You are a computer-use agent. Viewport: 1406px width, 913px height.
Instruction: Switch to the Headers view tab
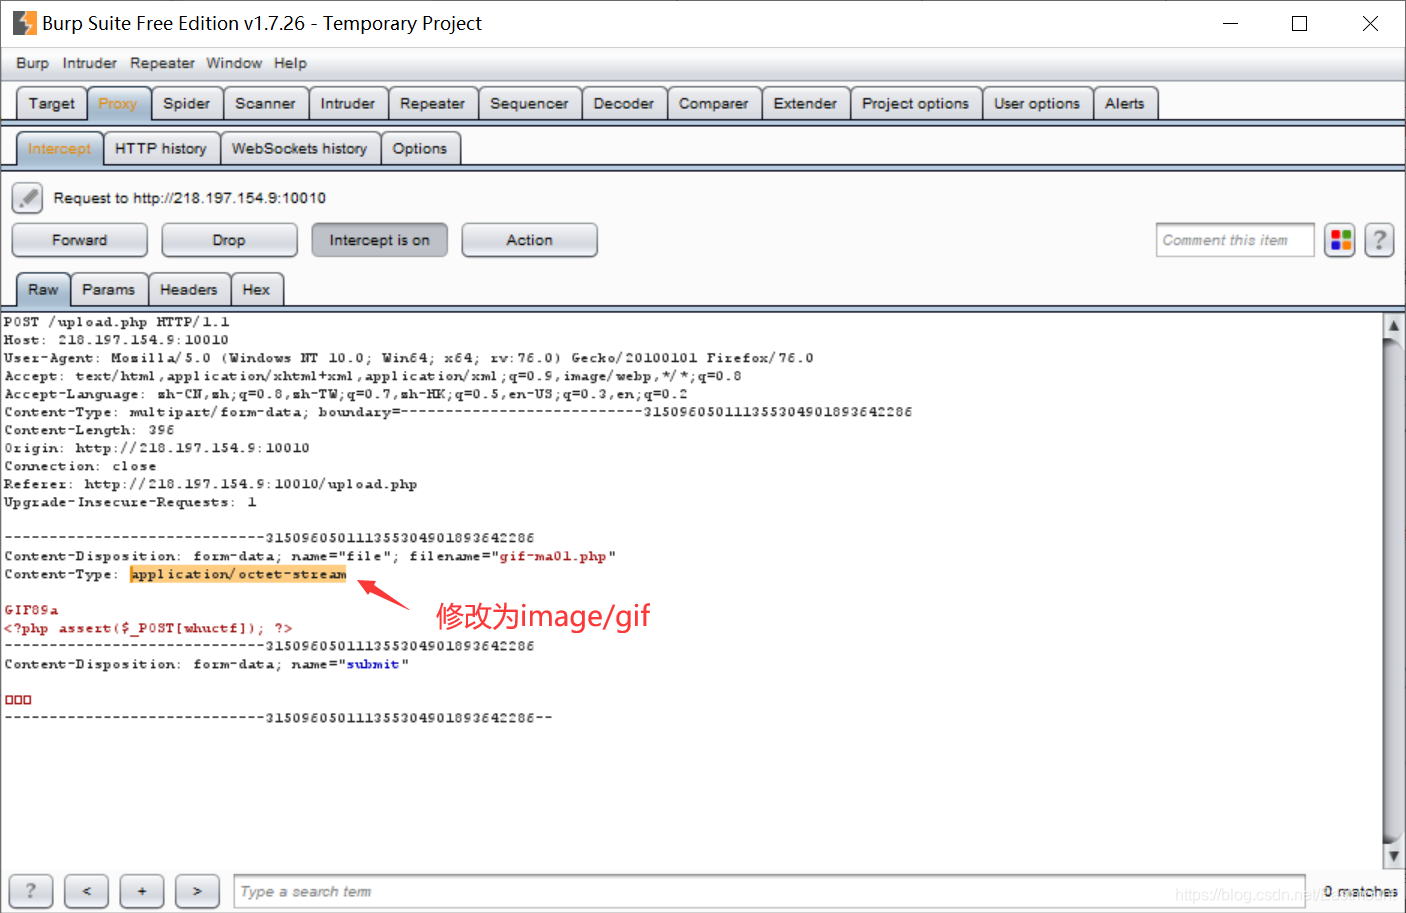188,289
